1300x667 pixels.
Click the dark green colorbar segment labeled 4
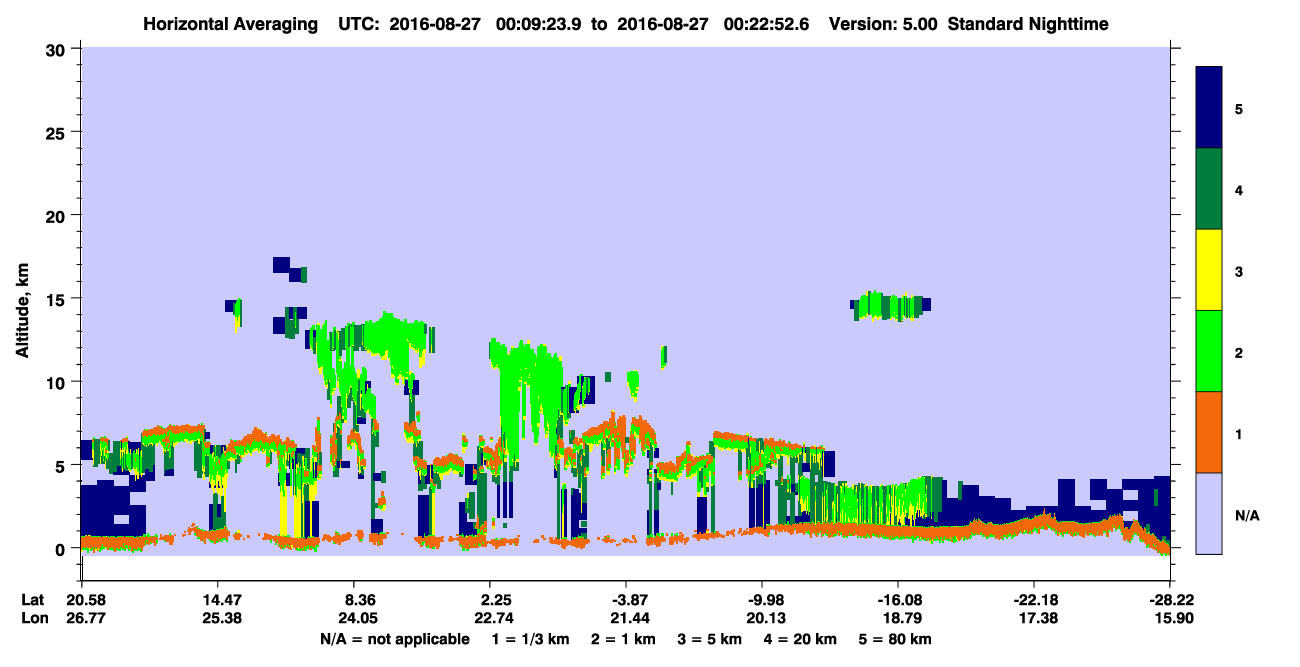point(1209,189)
